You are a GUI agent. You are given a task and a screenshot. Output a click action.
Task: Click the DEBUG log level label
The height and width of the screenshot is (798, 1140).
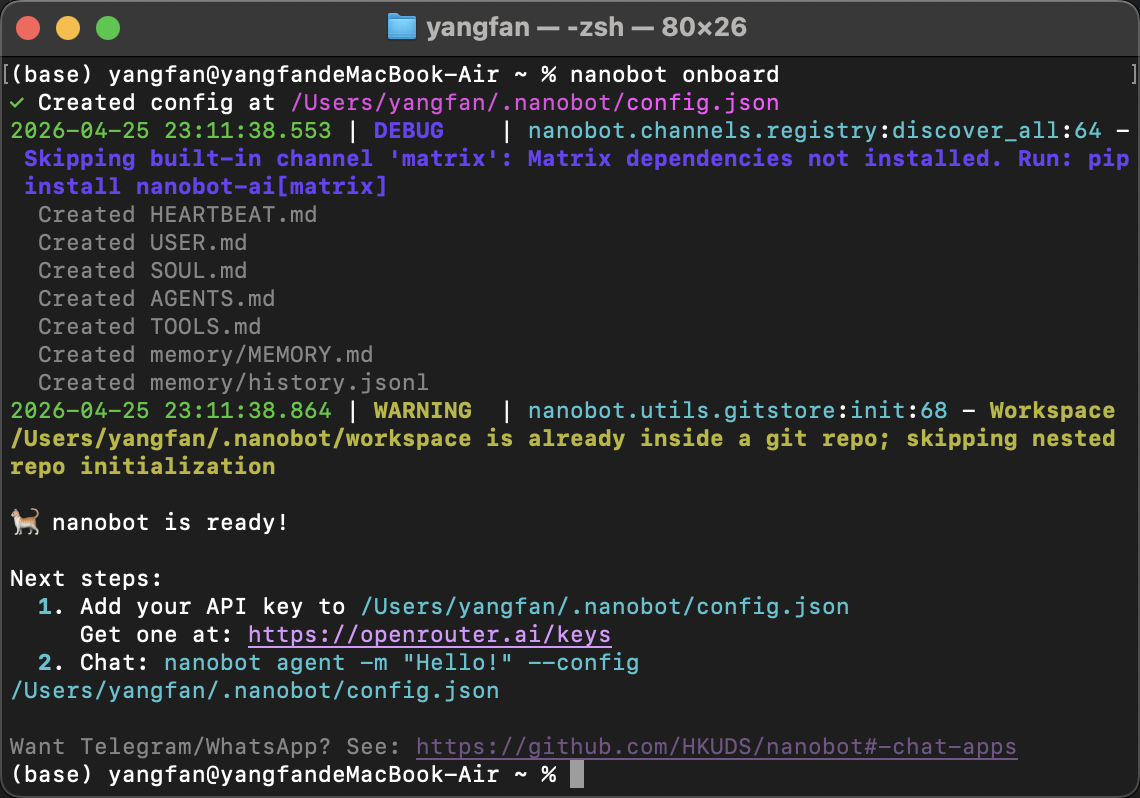coord(408,131)
